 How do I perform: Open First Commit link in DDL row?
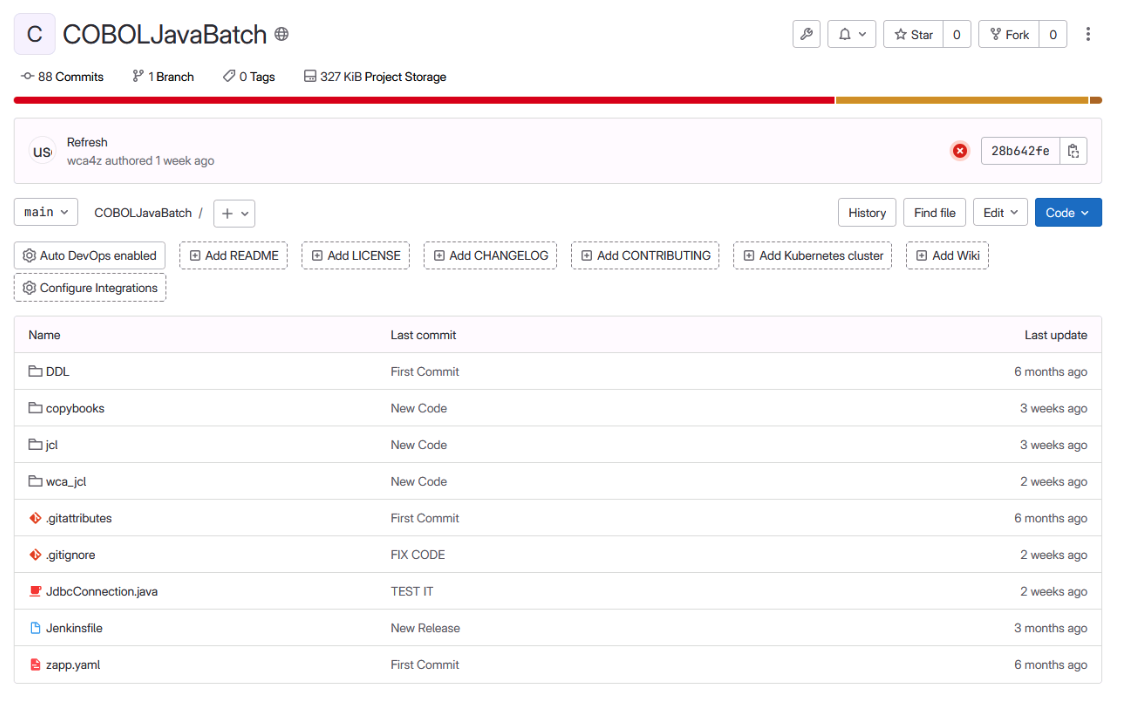tap(425, 372)
